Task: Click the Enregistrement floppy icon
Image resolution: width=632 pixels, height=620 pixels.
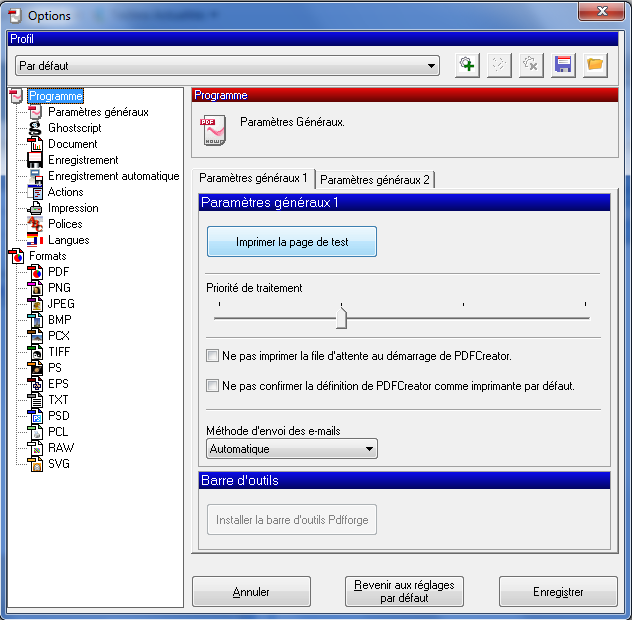Action: 35,160
